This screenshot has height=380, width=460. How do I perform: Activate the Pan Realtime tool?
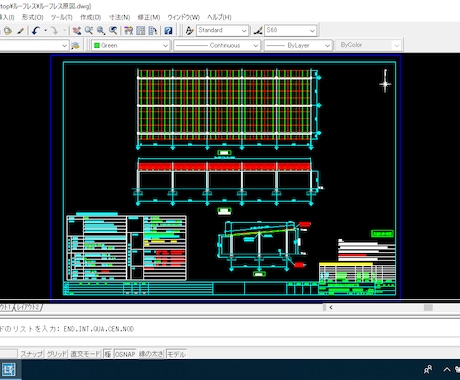[77, 31]
